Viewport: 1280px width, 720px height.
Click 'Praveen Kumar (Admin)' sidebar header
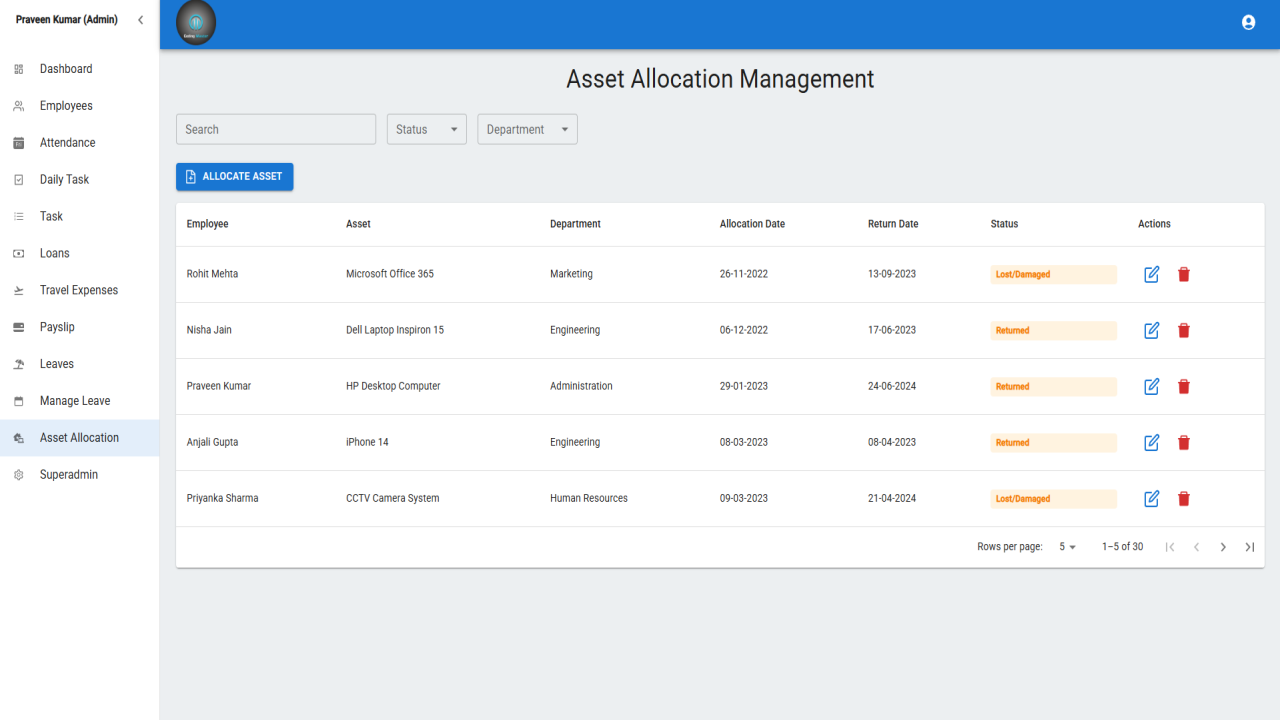67,20
